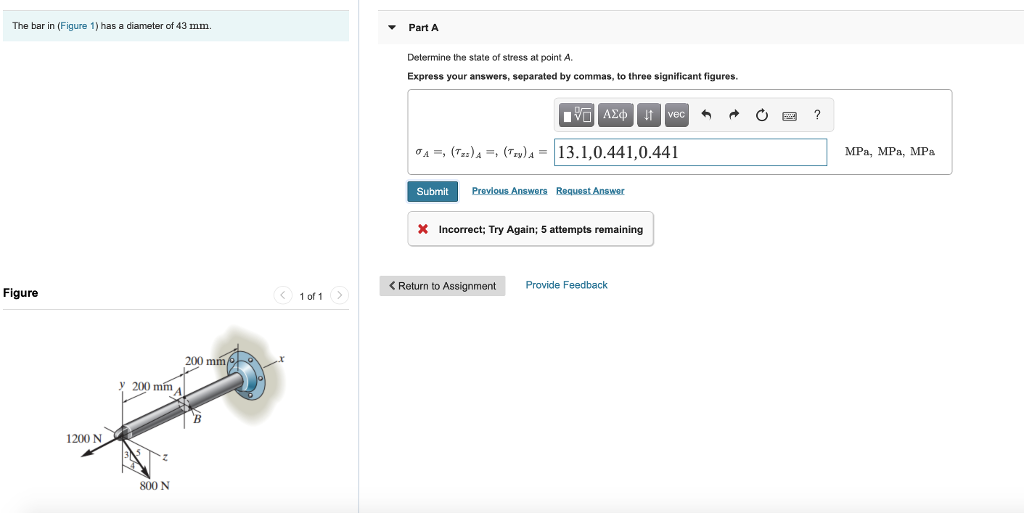This screenshot has width=1024, height=513.
Task: Click the 'Express your answers' instruction text
Action: click(x=573, y=76)
